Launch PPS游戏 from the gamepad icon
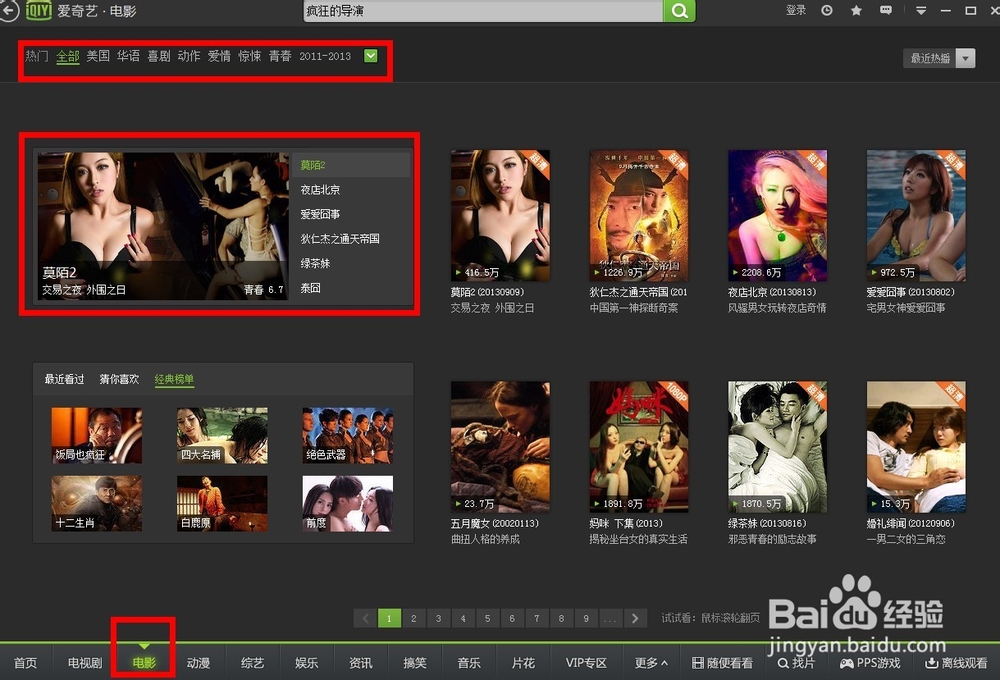This screenshot has width=1000, height=680. point(869,662)
